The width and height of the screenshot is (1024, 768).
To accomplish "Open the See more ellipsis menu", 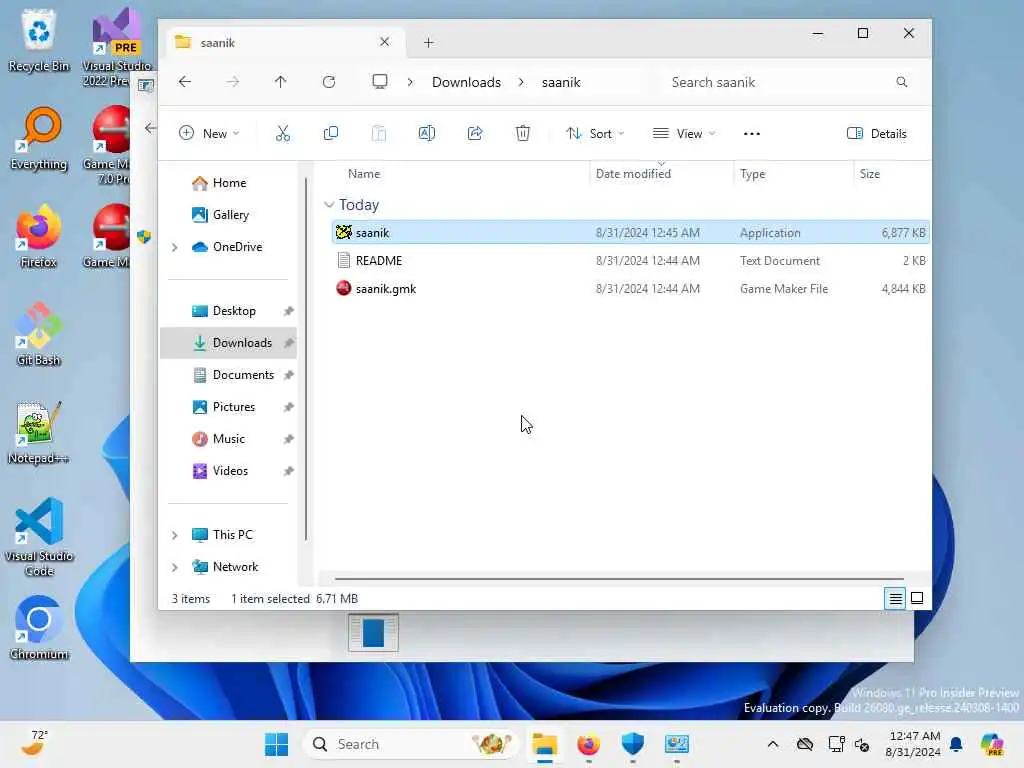I will [x=752, y=133].
